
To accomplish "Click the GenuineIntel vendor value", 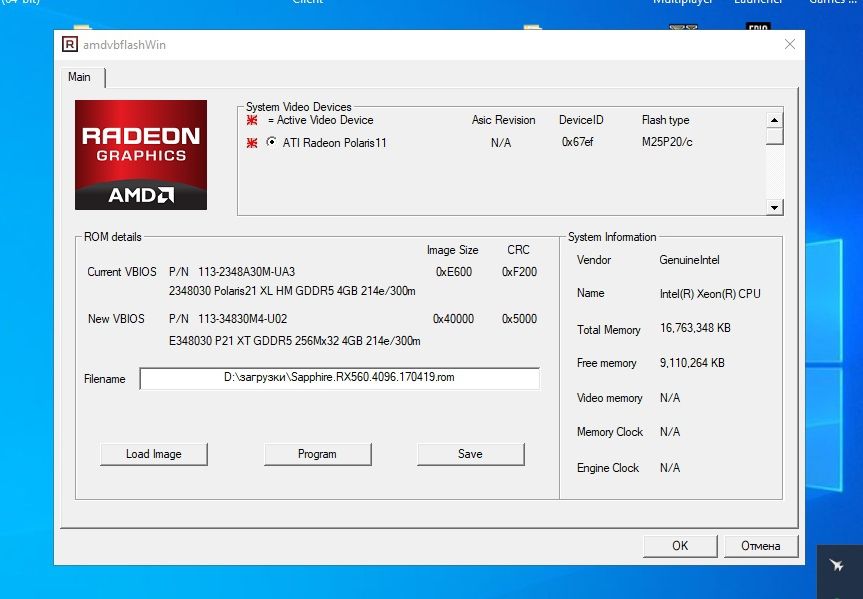I will (x=690, y=260).
